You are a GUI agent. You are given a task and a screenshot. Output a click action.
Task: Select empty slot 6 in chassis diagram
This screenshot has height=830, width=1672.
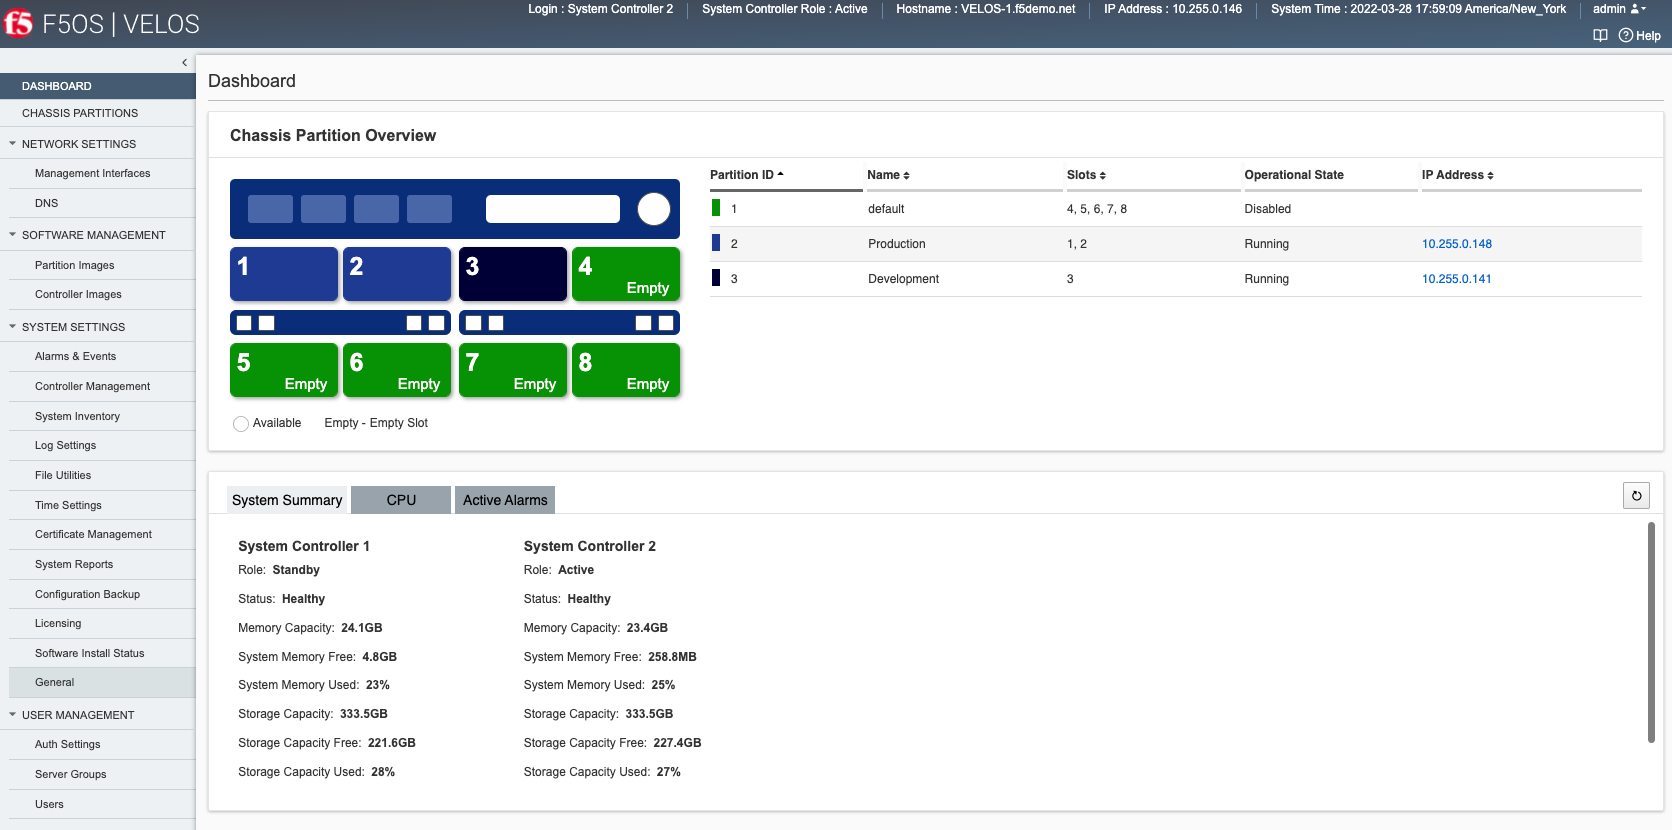(397, 370)
